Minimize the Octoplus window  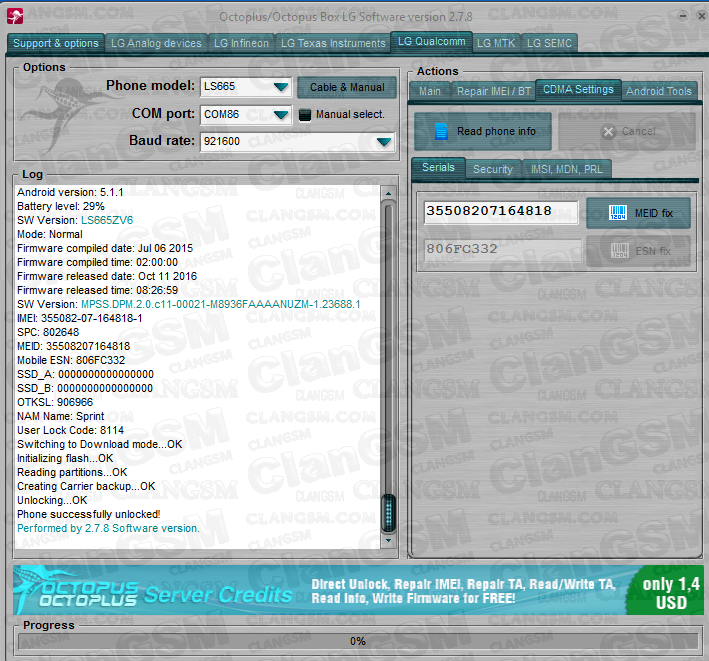[x=683, y=16]
